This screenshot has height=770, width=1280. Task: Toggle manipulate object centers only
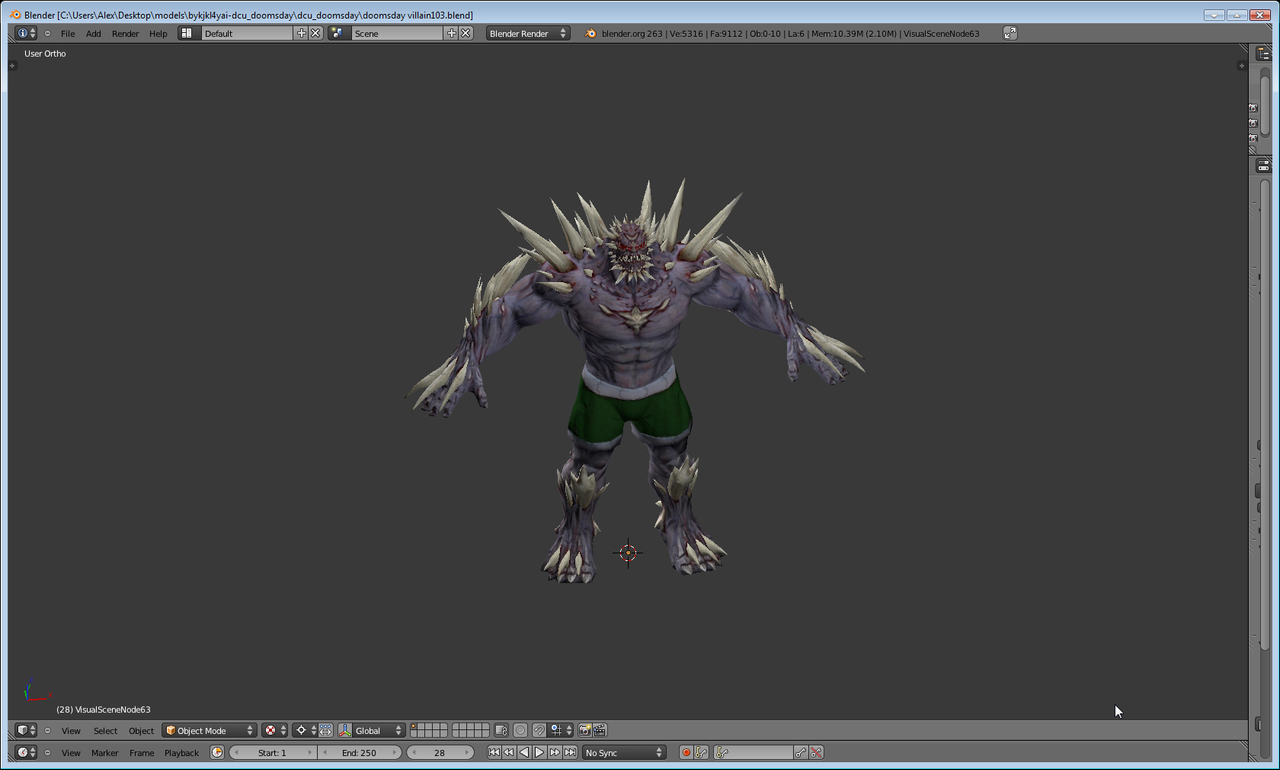pos(326,731)
